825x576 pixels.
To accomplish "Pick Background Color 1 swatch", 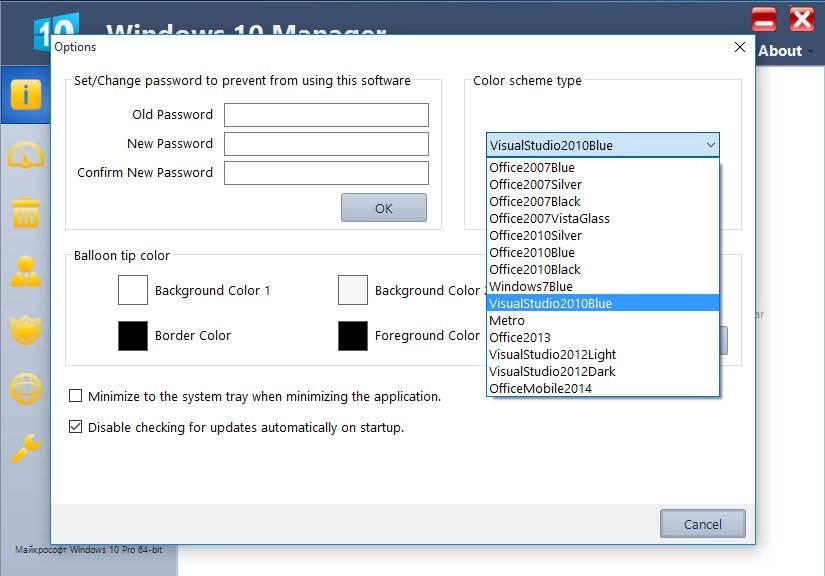I will pyautogui.click(x=133, y=290).
